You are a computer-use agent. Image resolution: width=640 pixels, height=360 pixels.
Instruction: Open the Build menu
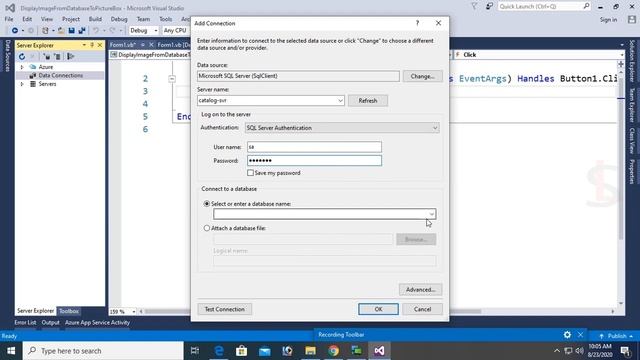[x=95, y=19]
